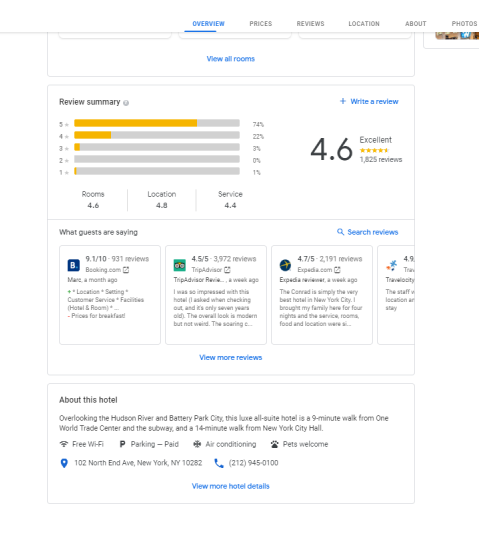The width and height of the screenshot is (479, 536).
Task: Click the Travelocity logo icon
Action: tap(391, 265)
